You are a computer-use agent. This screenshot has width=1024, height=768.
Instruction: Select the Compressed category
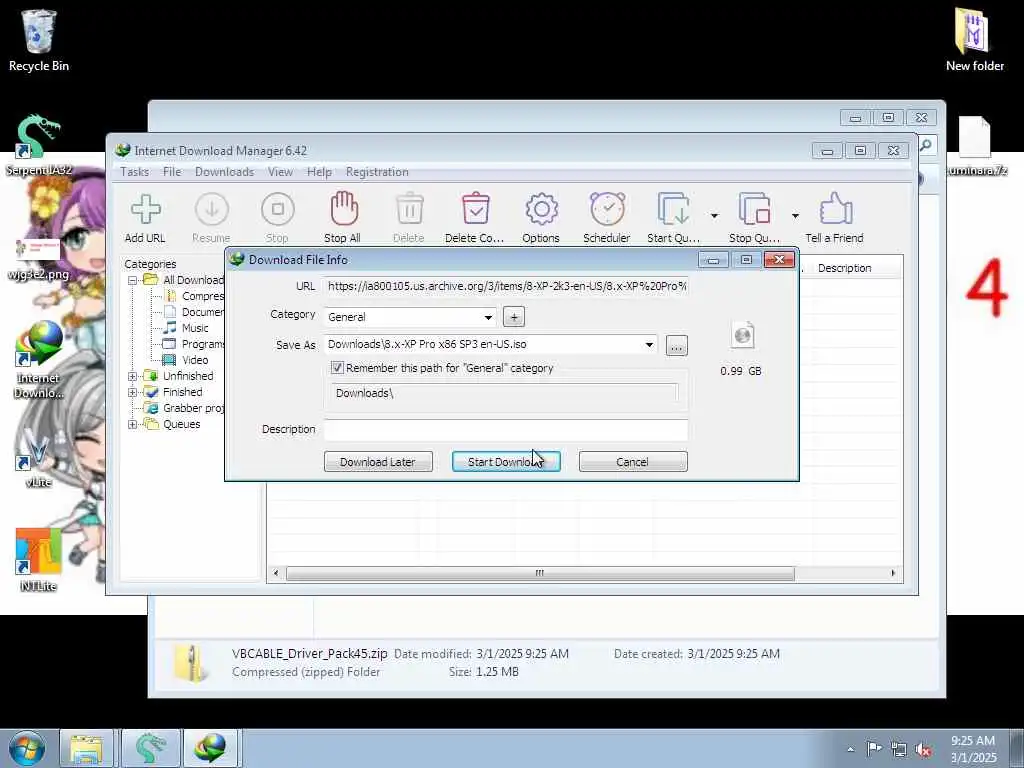[x=202, y=296]
